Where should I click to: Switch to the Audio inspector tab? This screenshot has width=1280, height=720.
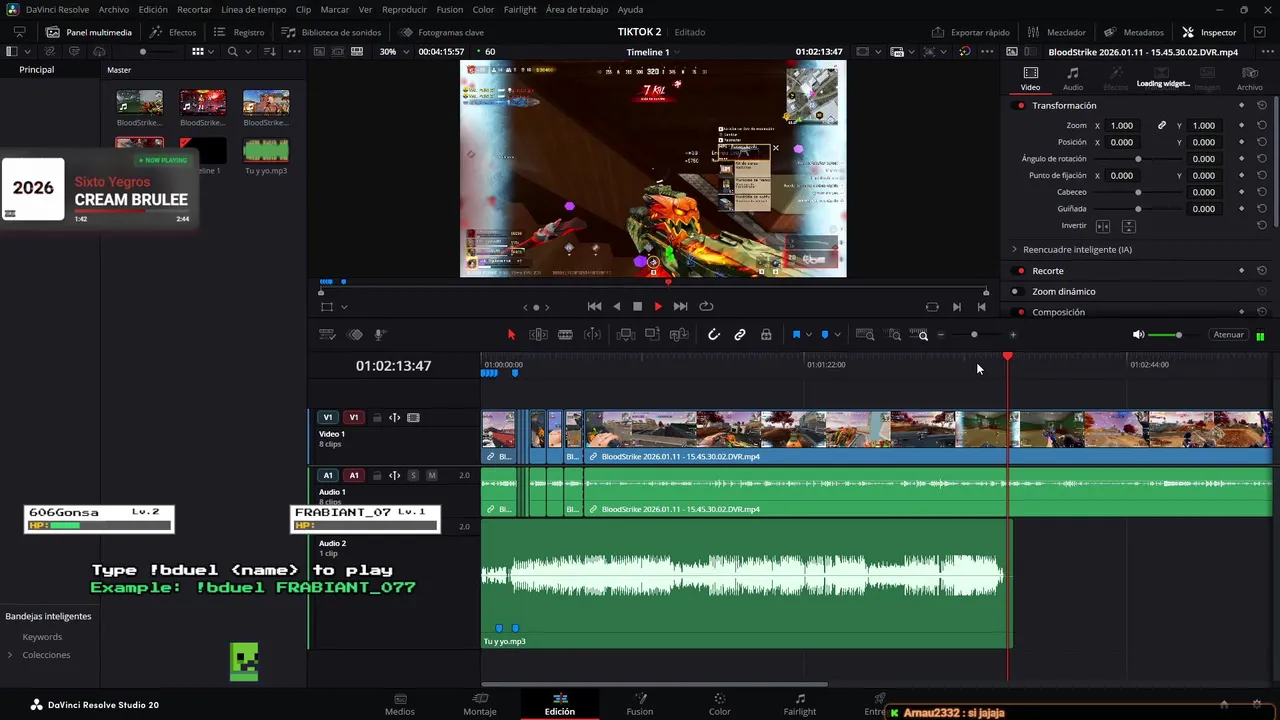pyautogui.click(x=1072, y=79)
